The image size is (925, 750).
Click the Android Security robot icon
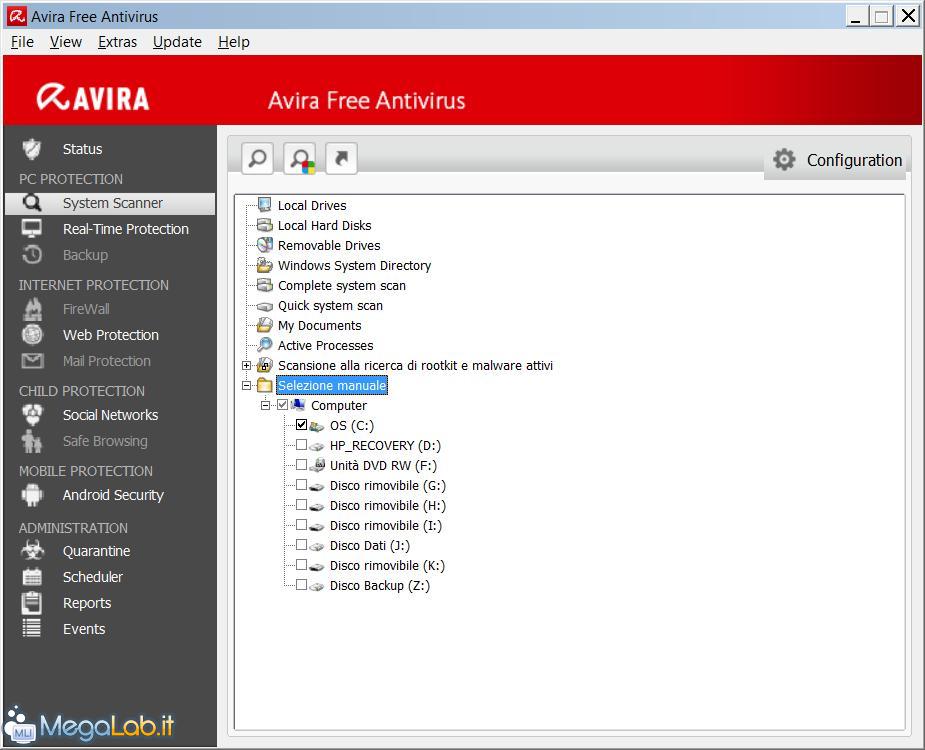click(32, 494)
